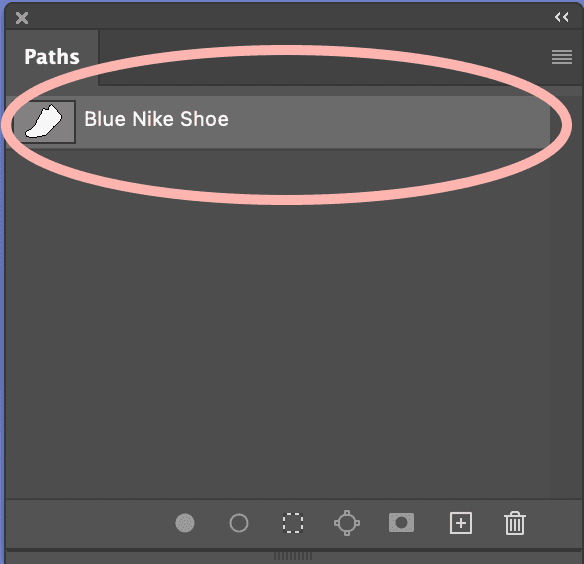584x564 pixels.
Task: Load path as a selection icon
Action: coord(293,523)
